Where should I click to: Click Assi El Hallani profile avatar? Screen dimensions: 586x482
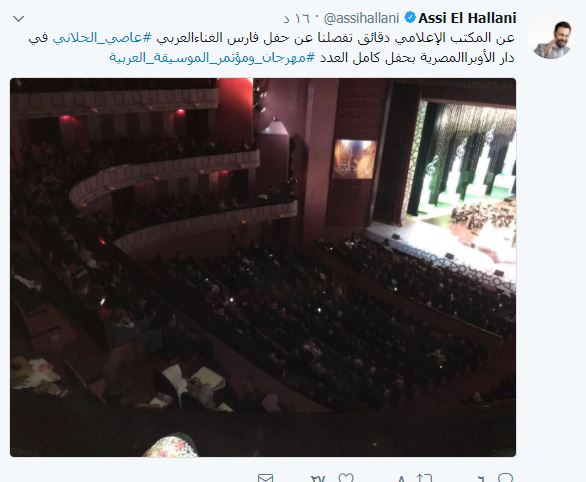point(552,37)
